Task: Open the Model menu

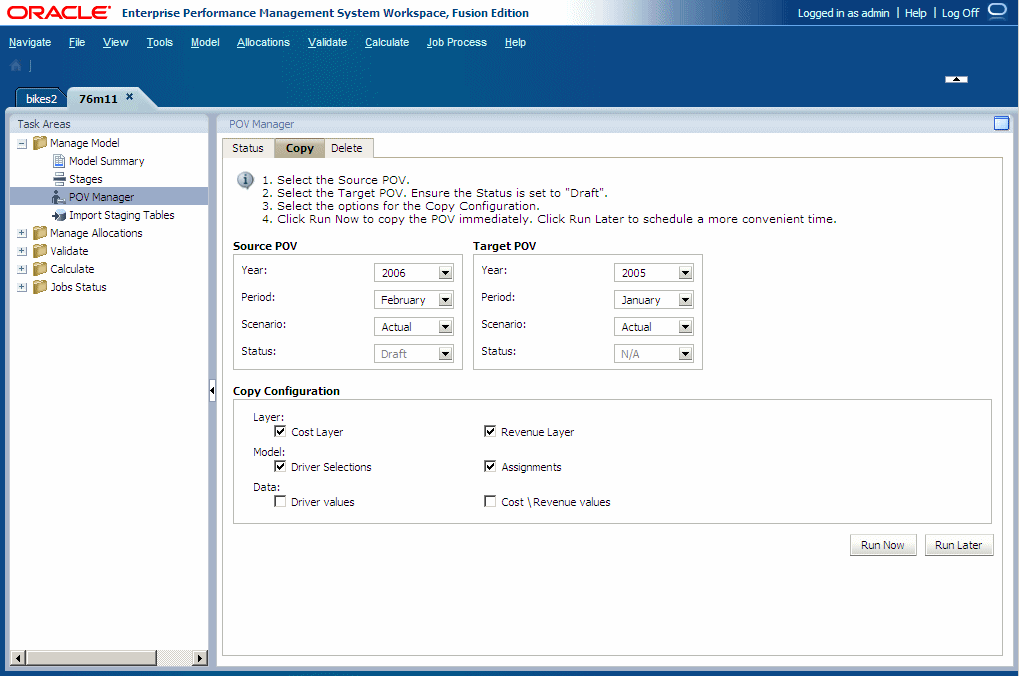Action: click(x=204, y=42)
